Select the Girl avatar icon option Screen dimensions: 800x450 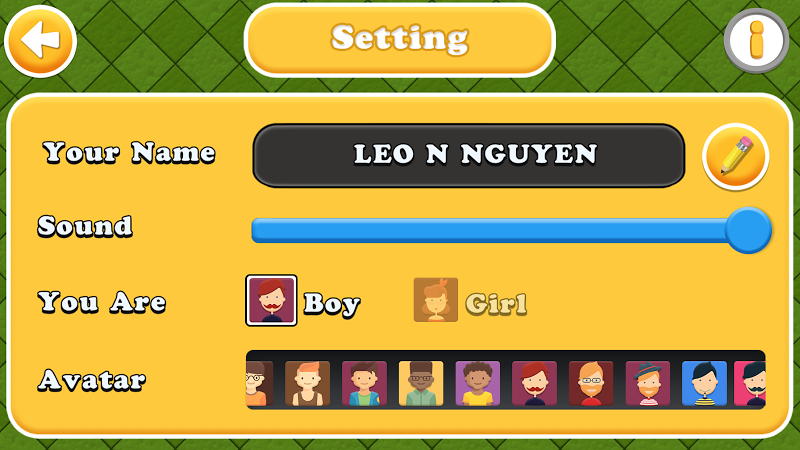click(436, 300)
